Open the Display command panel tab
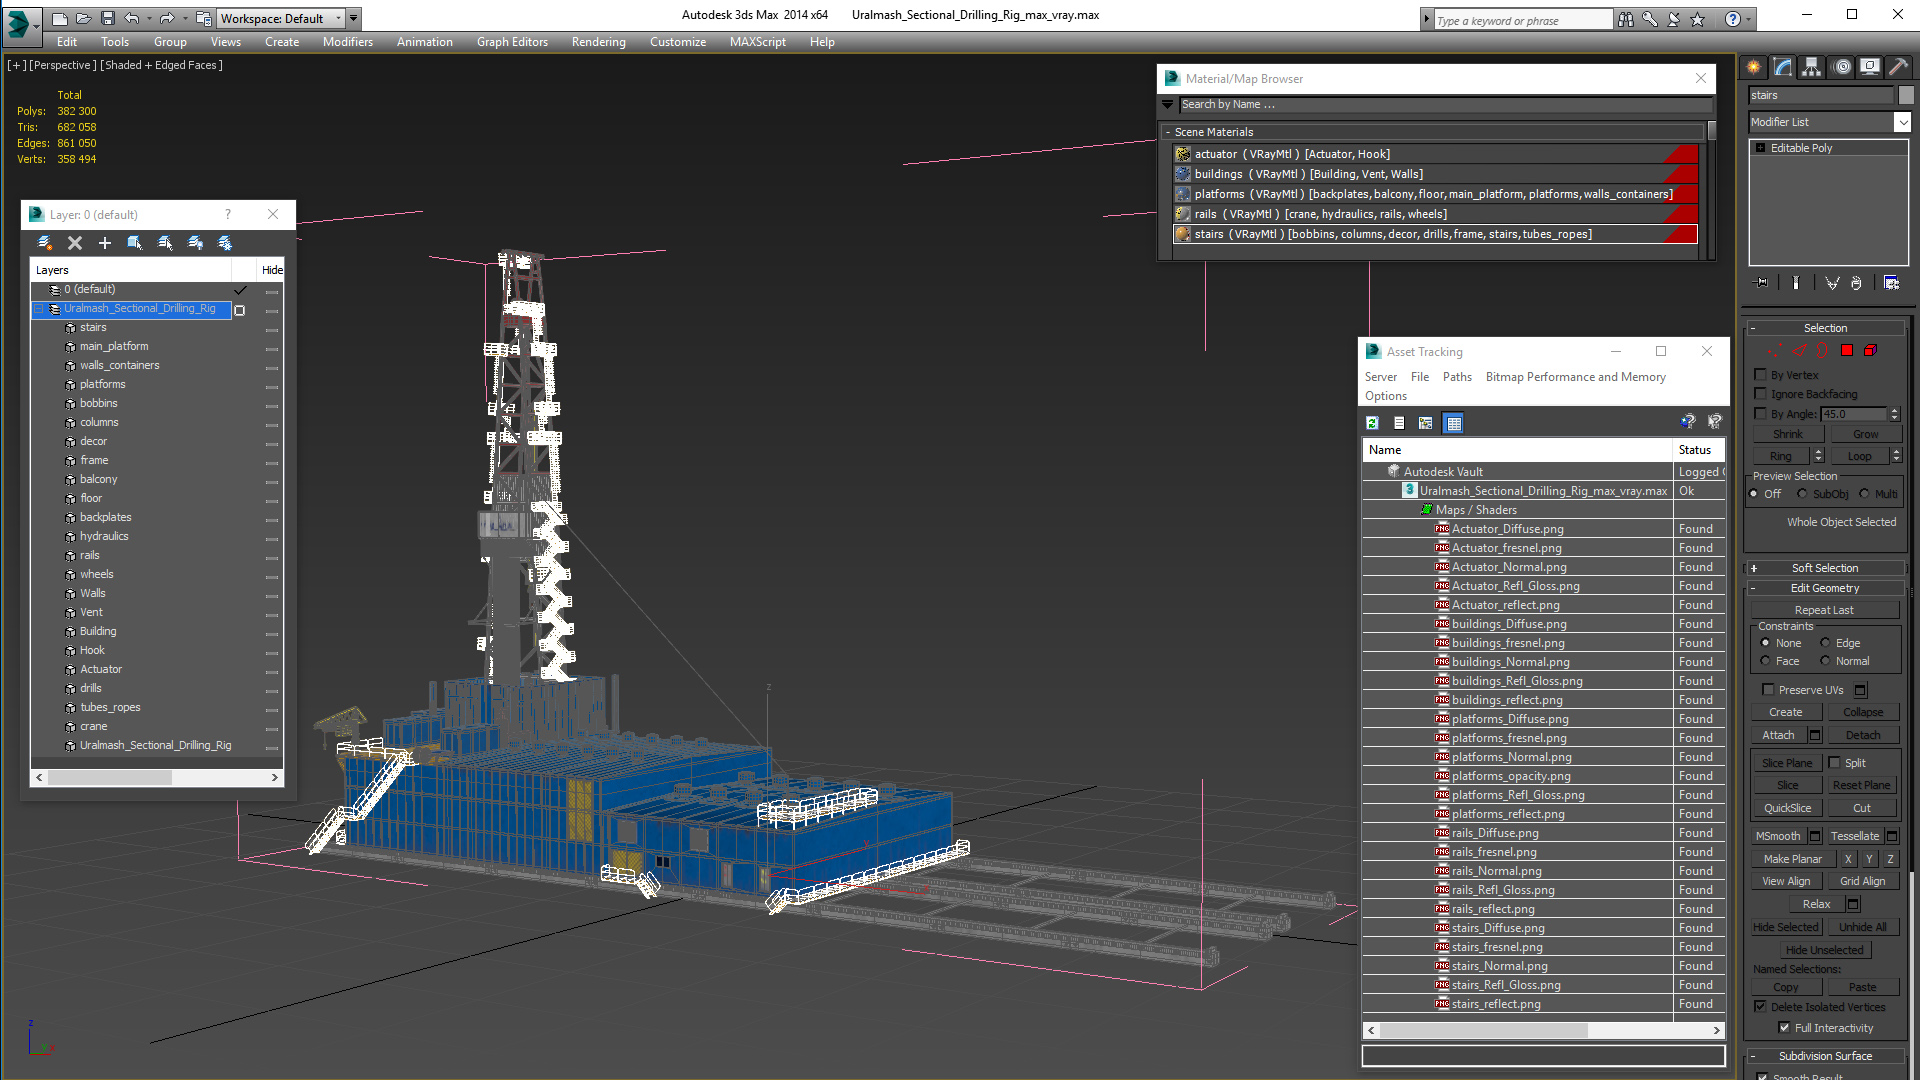 pyautogui.click(x=1870, y=67)
